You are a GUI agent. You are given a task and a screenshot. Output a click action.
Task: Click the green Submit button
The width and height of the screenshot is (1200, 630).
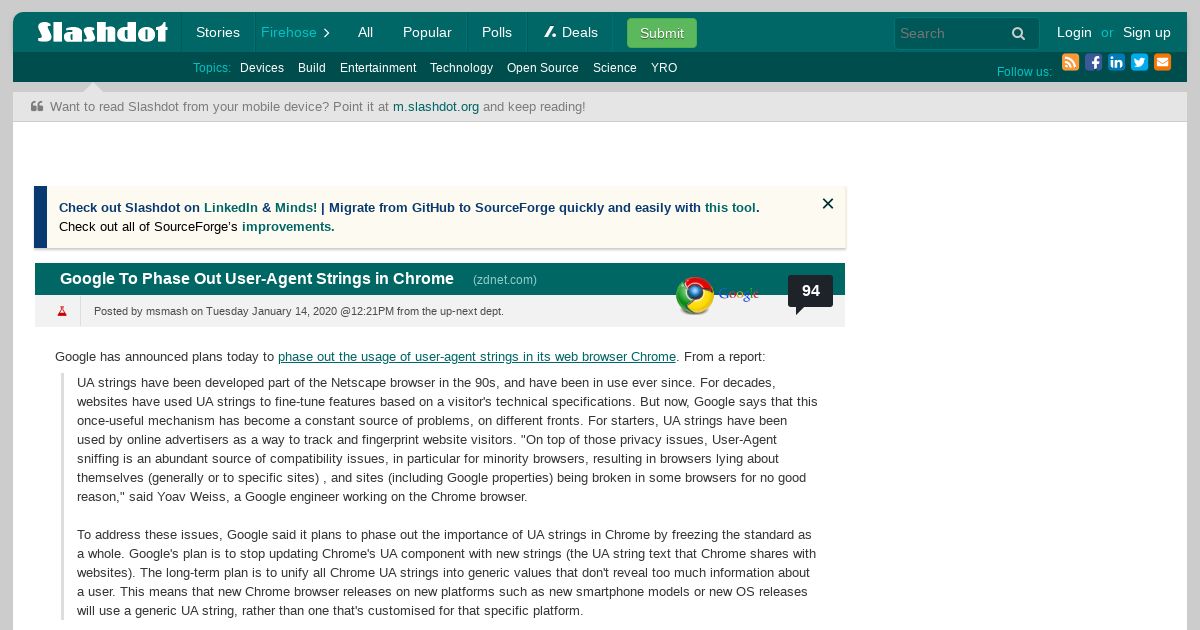662,33
